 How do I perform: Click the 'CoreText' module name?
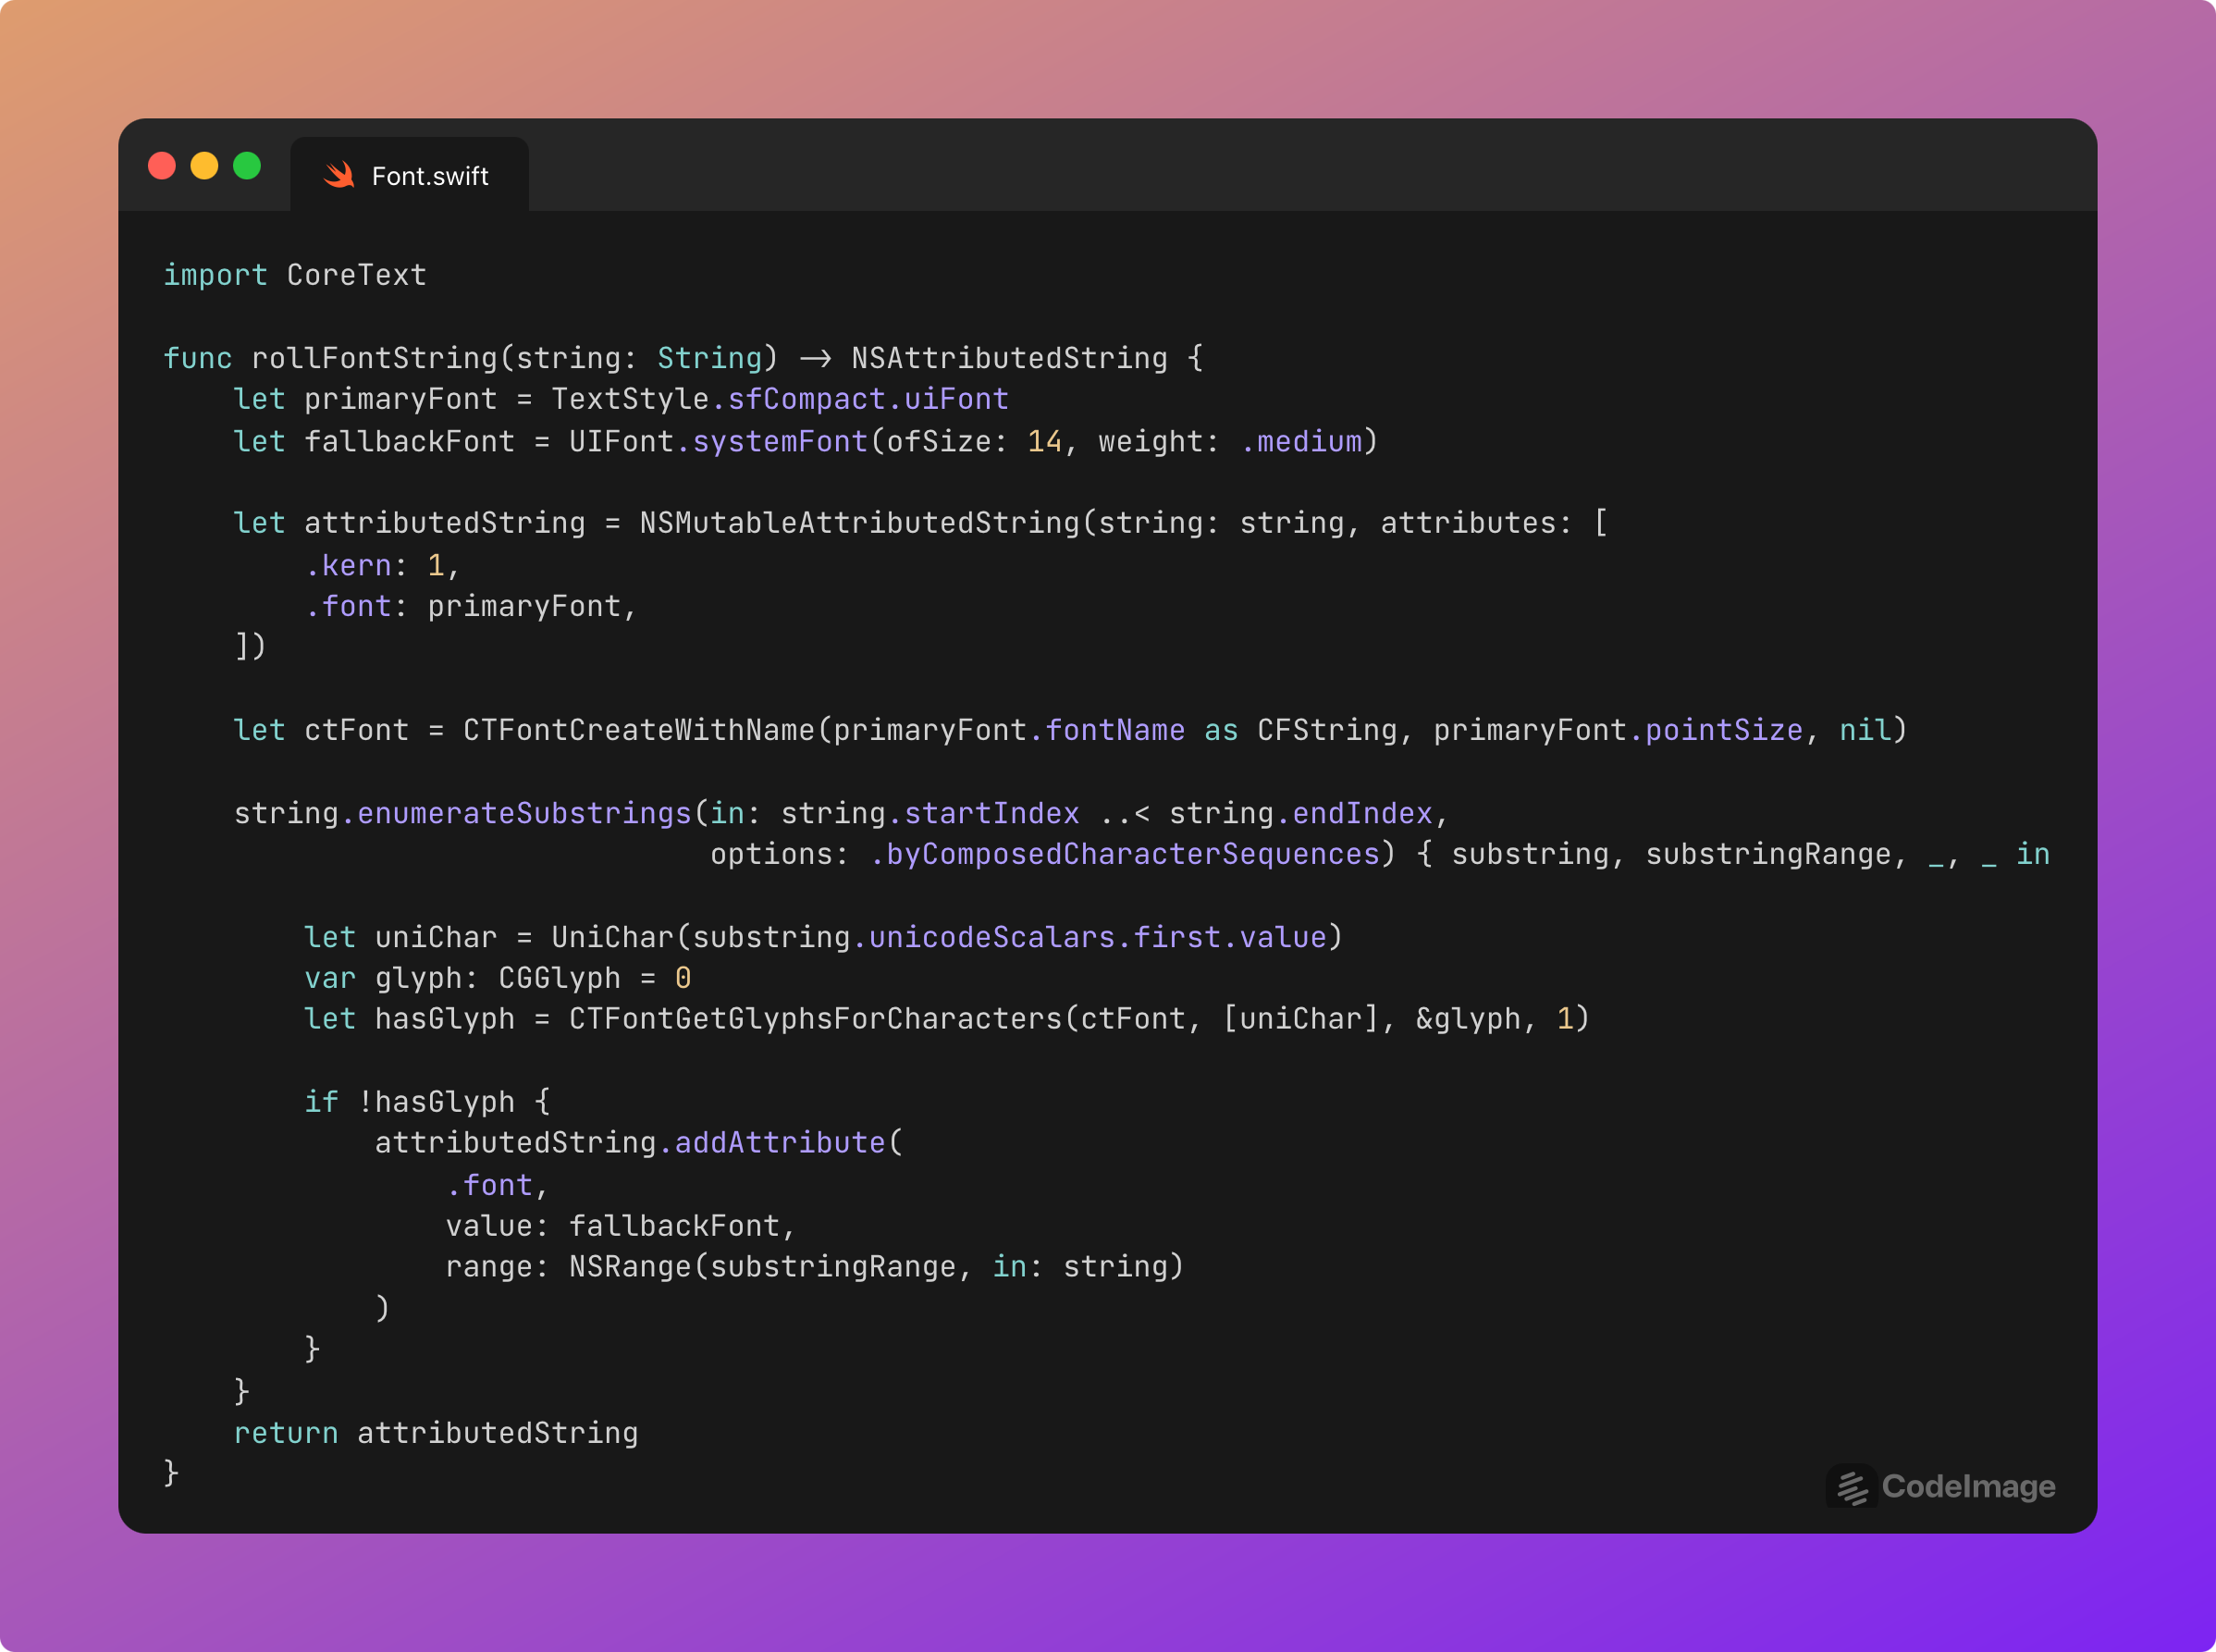(357, 275)
